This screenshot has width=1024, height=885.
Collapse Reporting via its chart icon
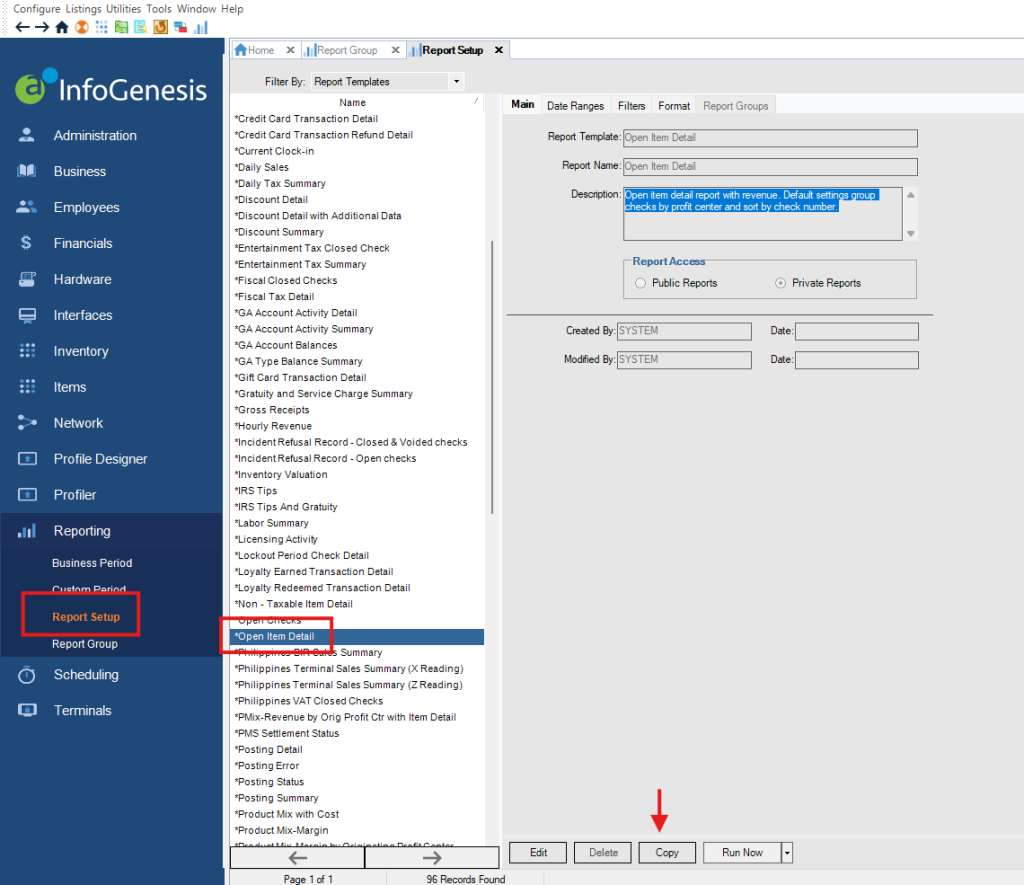pyautogui.click(x=27, y=530)
